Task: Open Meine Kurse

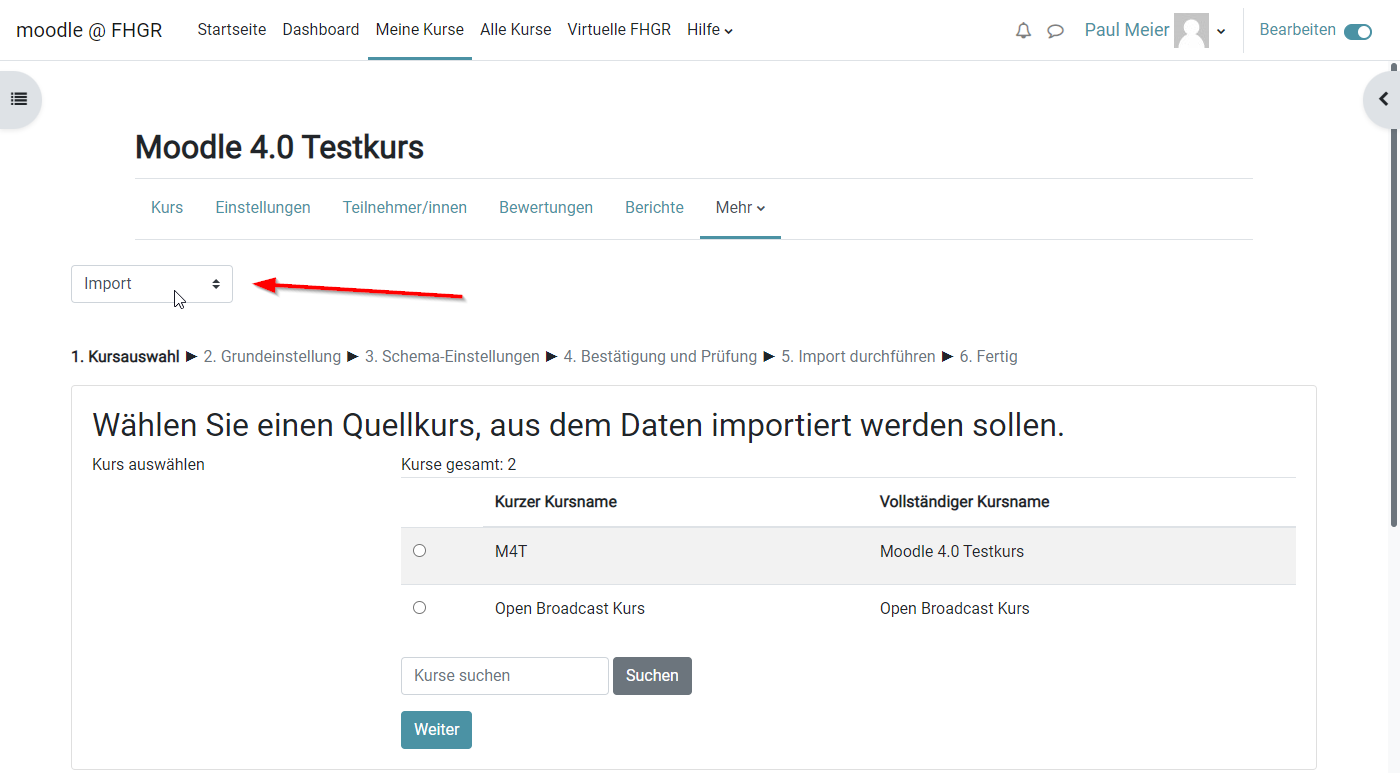Action: [x=420, y=30]
